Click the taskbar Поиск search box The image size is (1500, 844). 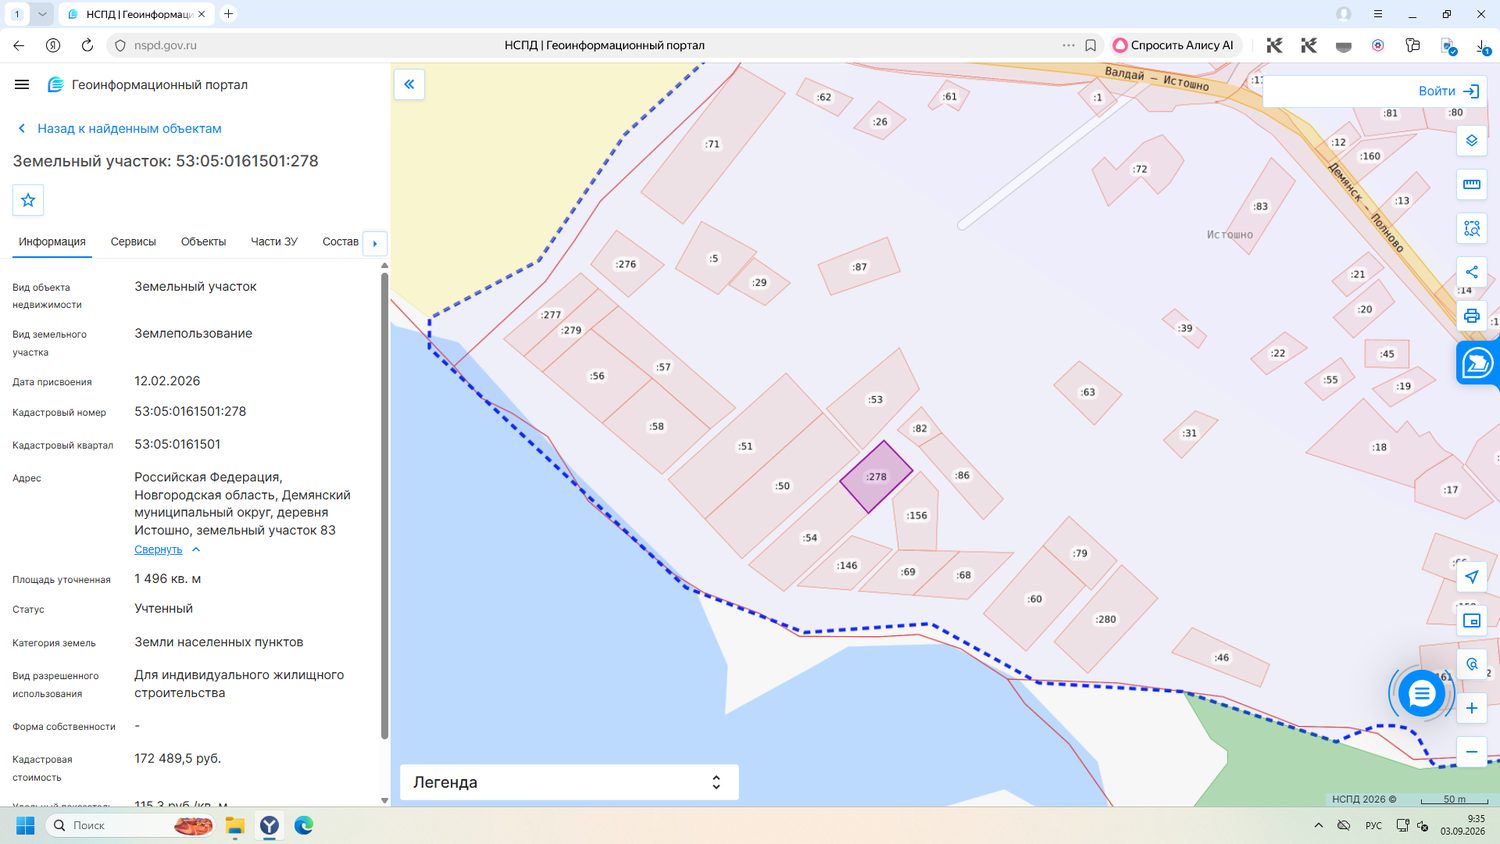(x=130, y=825)
